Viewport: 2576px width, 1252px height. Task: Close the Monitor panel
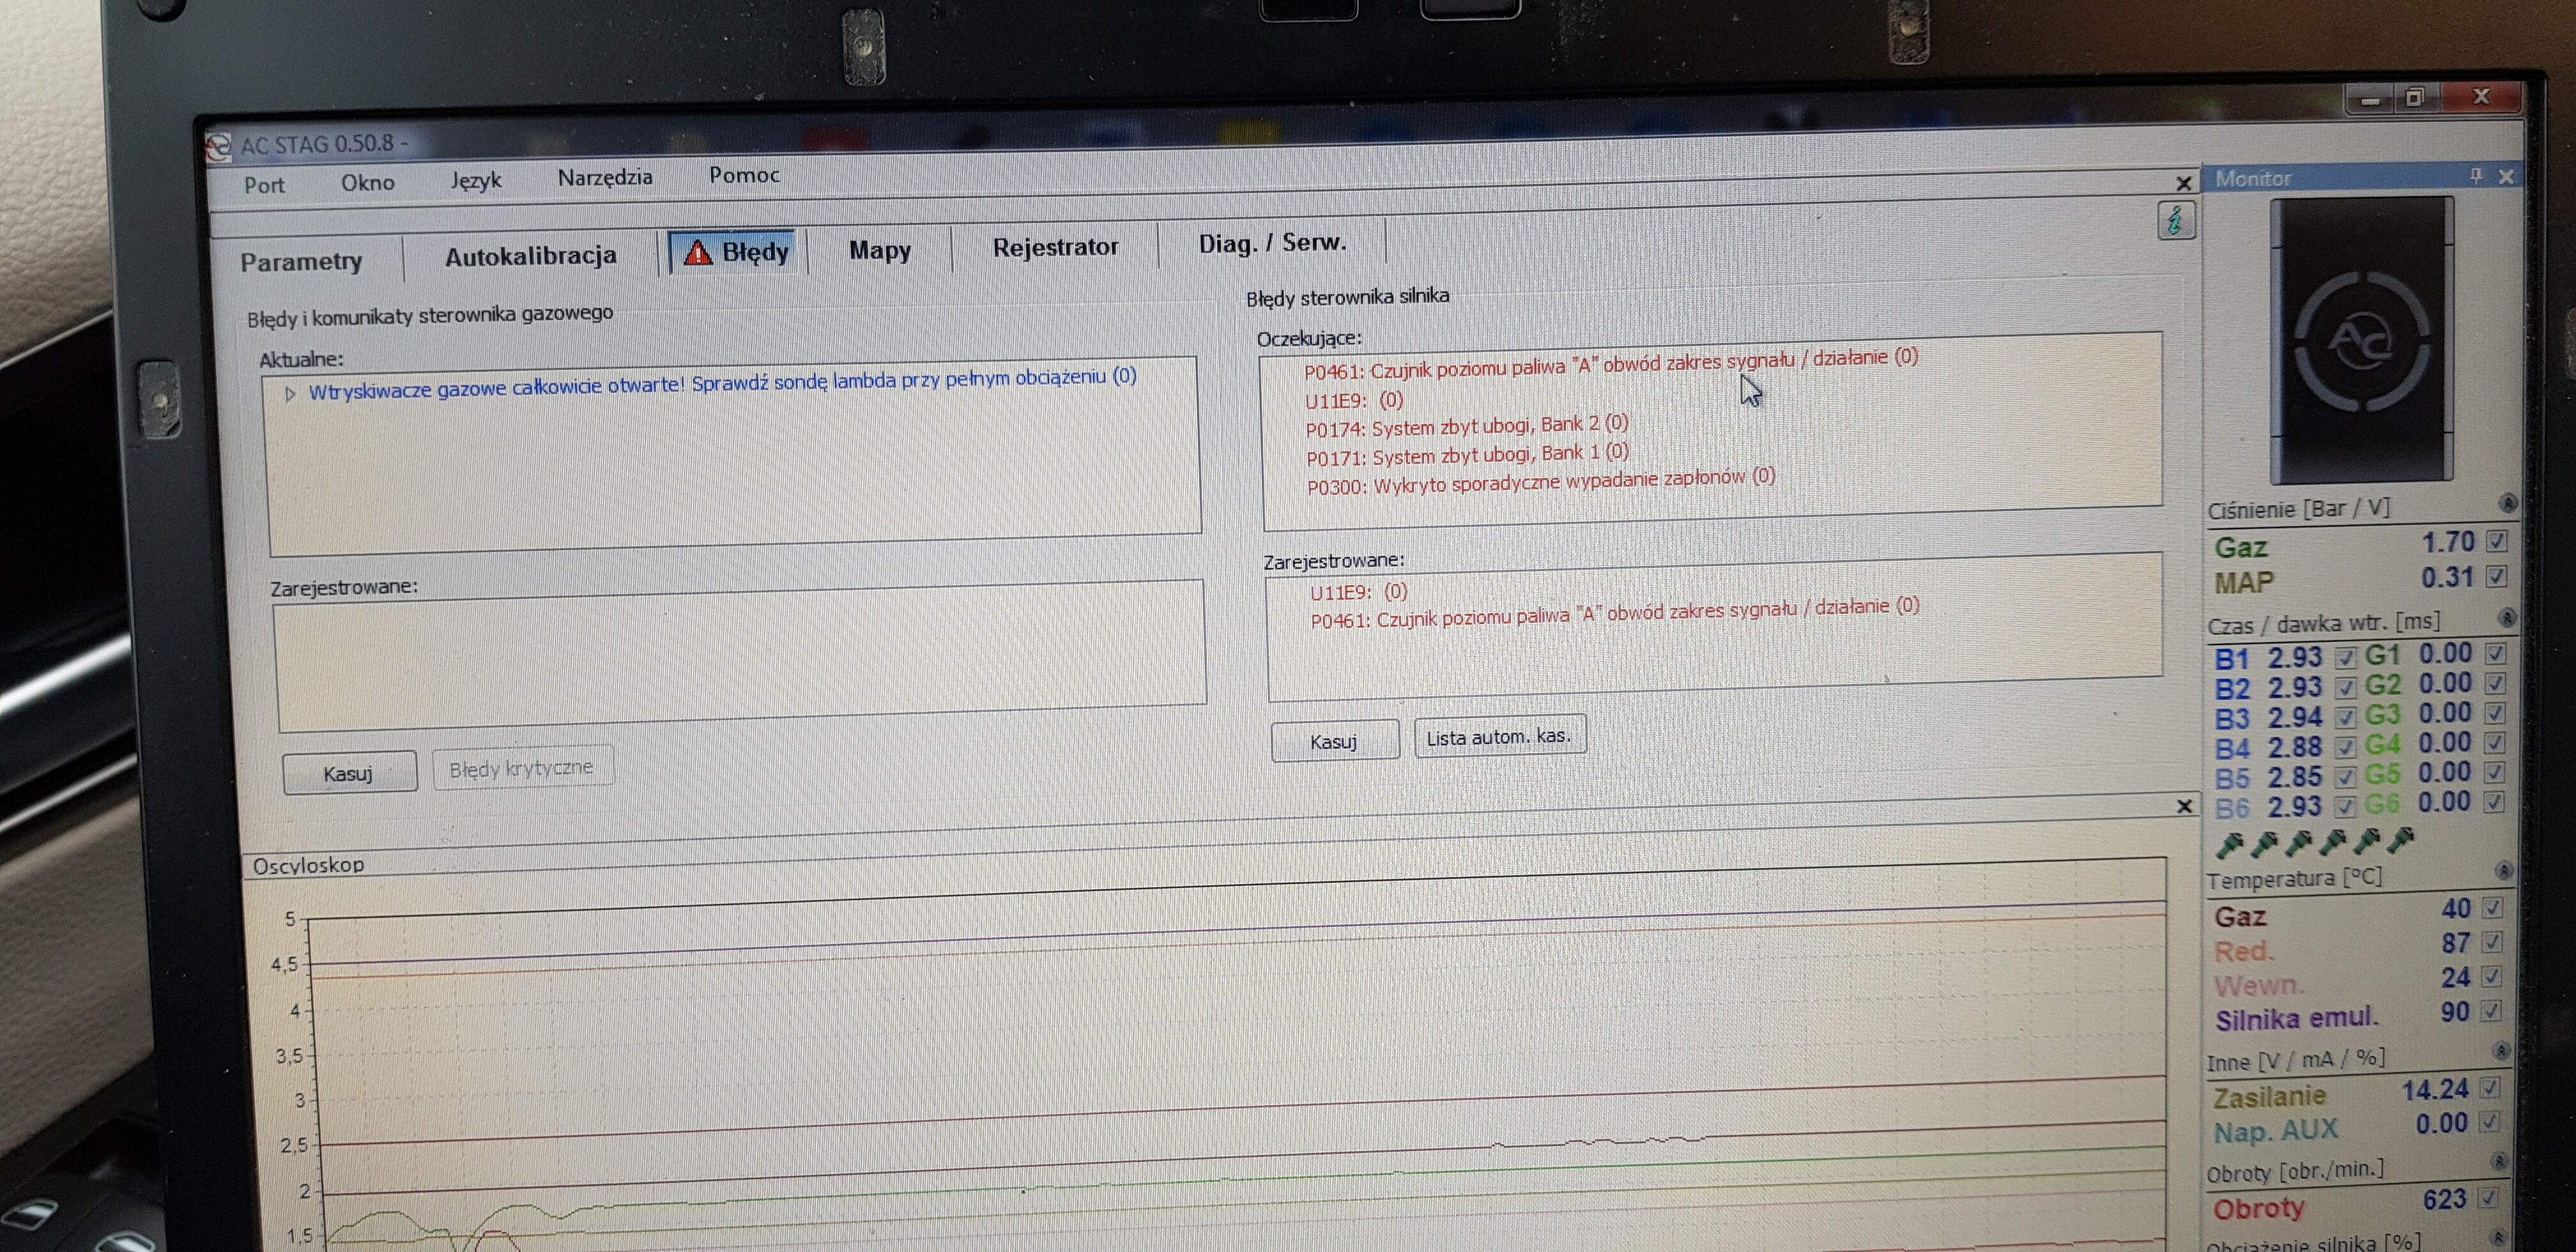pyautogui.click(x=2506, y=176)
